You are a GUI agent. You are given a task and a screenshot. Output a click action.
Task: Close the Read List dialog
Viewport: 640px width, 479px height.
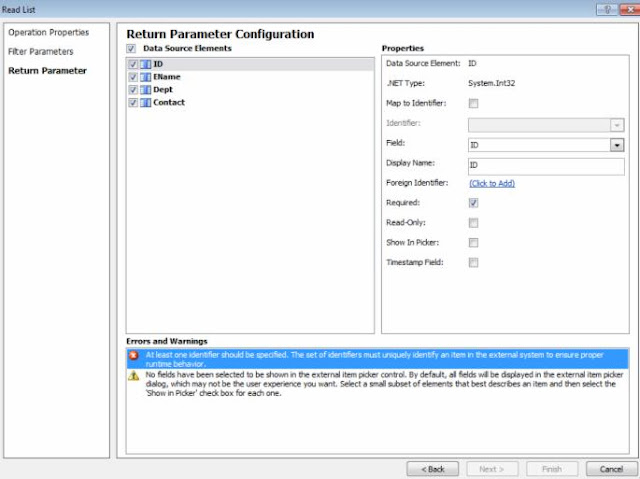[x=625, y=8]
